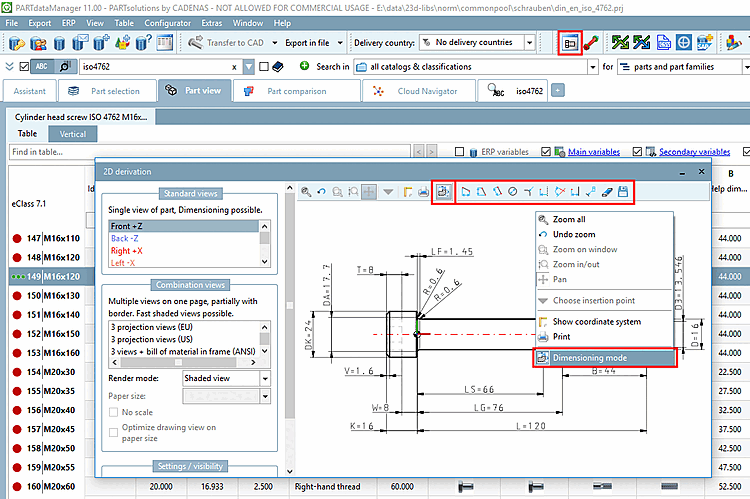Click the Dimensioning mode toolbar icon
Screen dimensions: 750x499
pos(444,191)
